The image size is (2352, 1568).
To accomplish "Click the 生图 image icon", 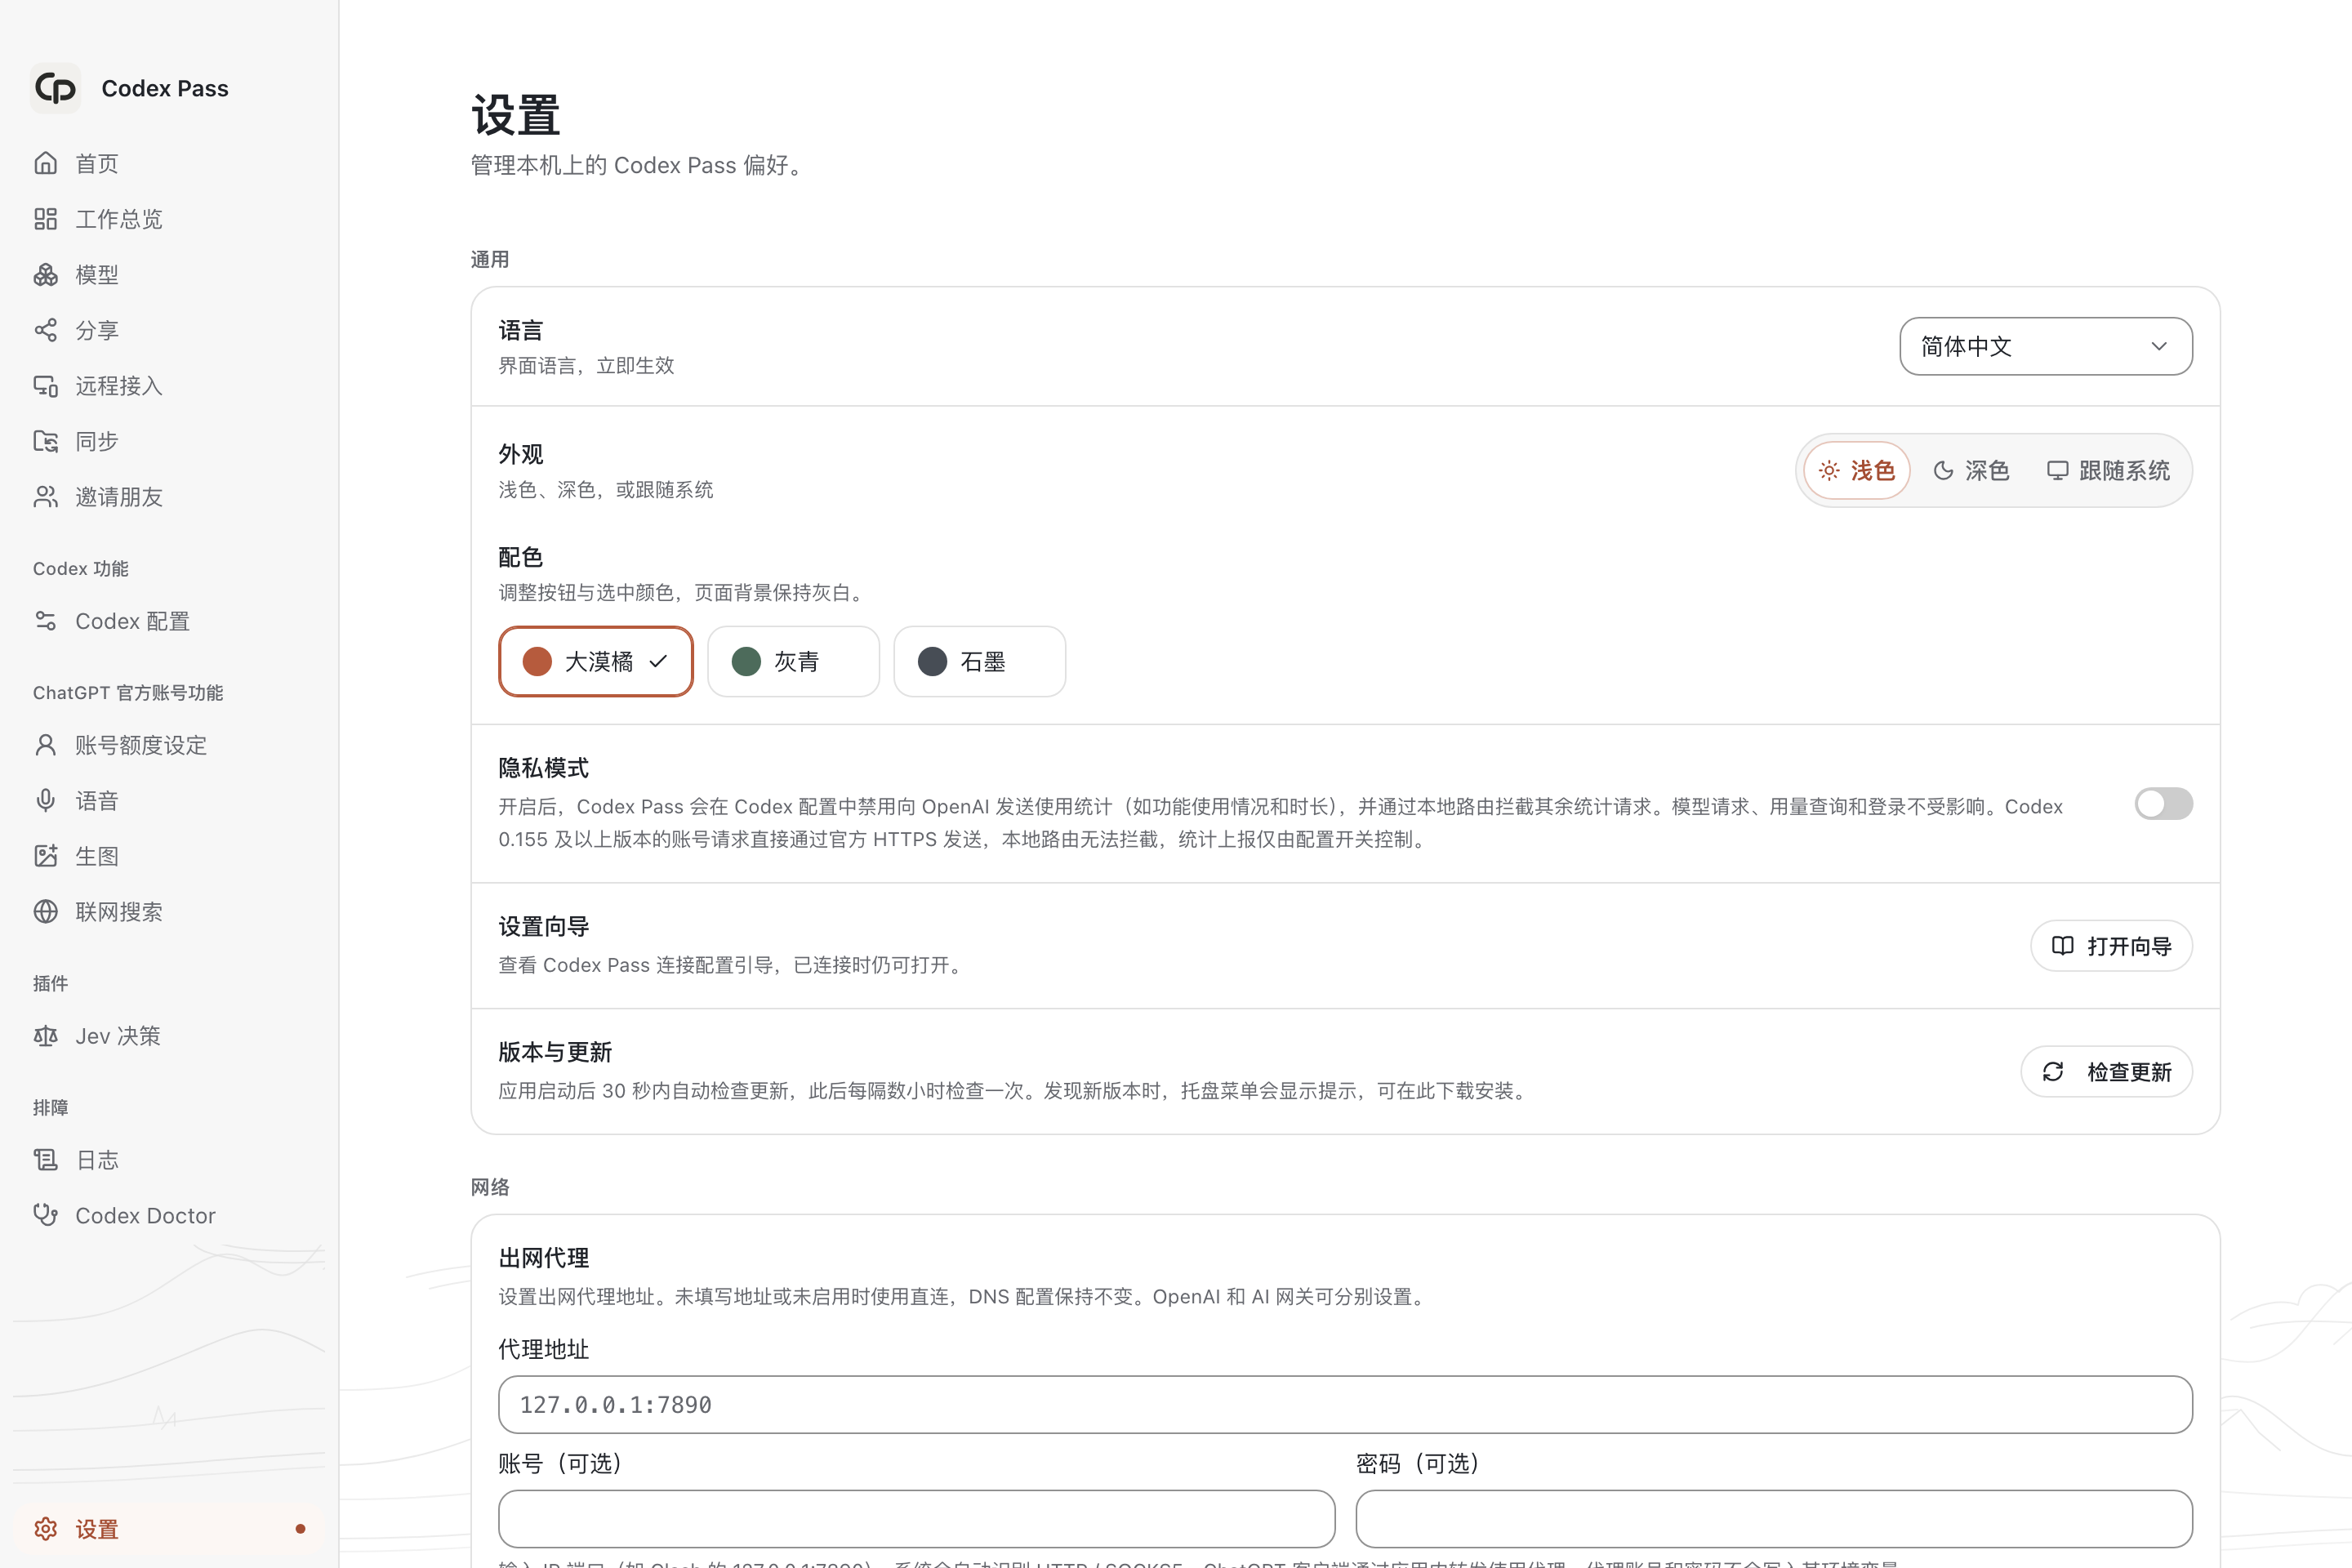I will tap(46, 856).
